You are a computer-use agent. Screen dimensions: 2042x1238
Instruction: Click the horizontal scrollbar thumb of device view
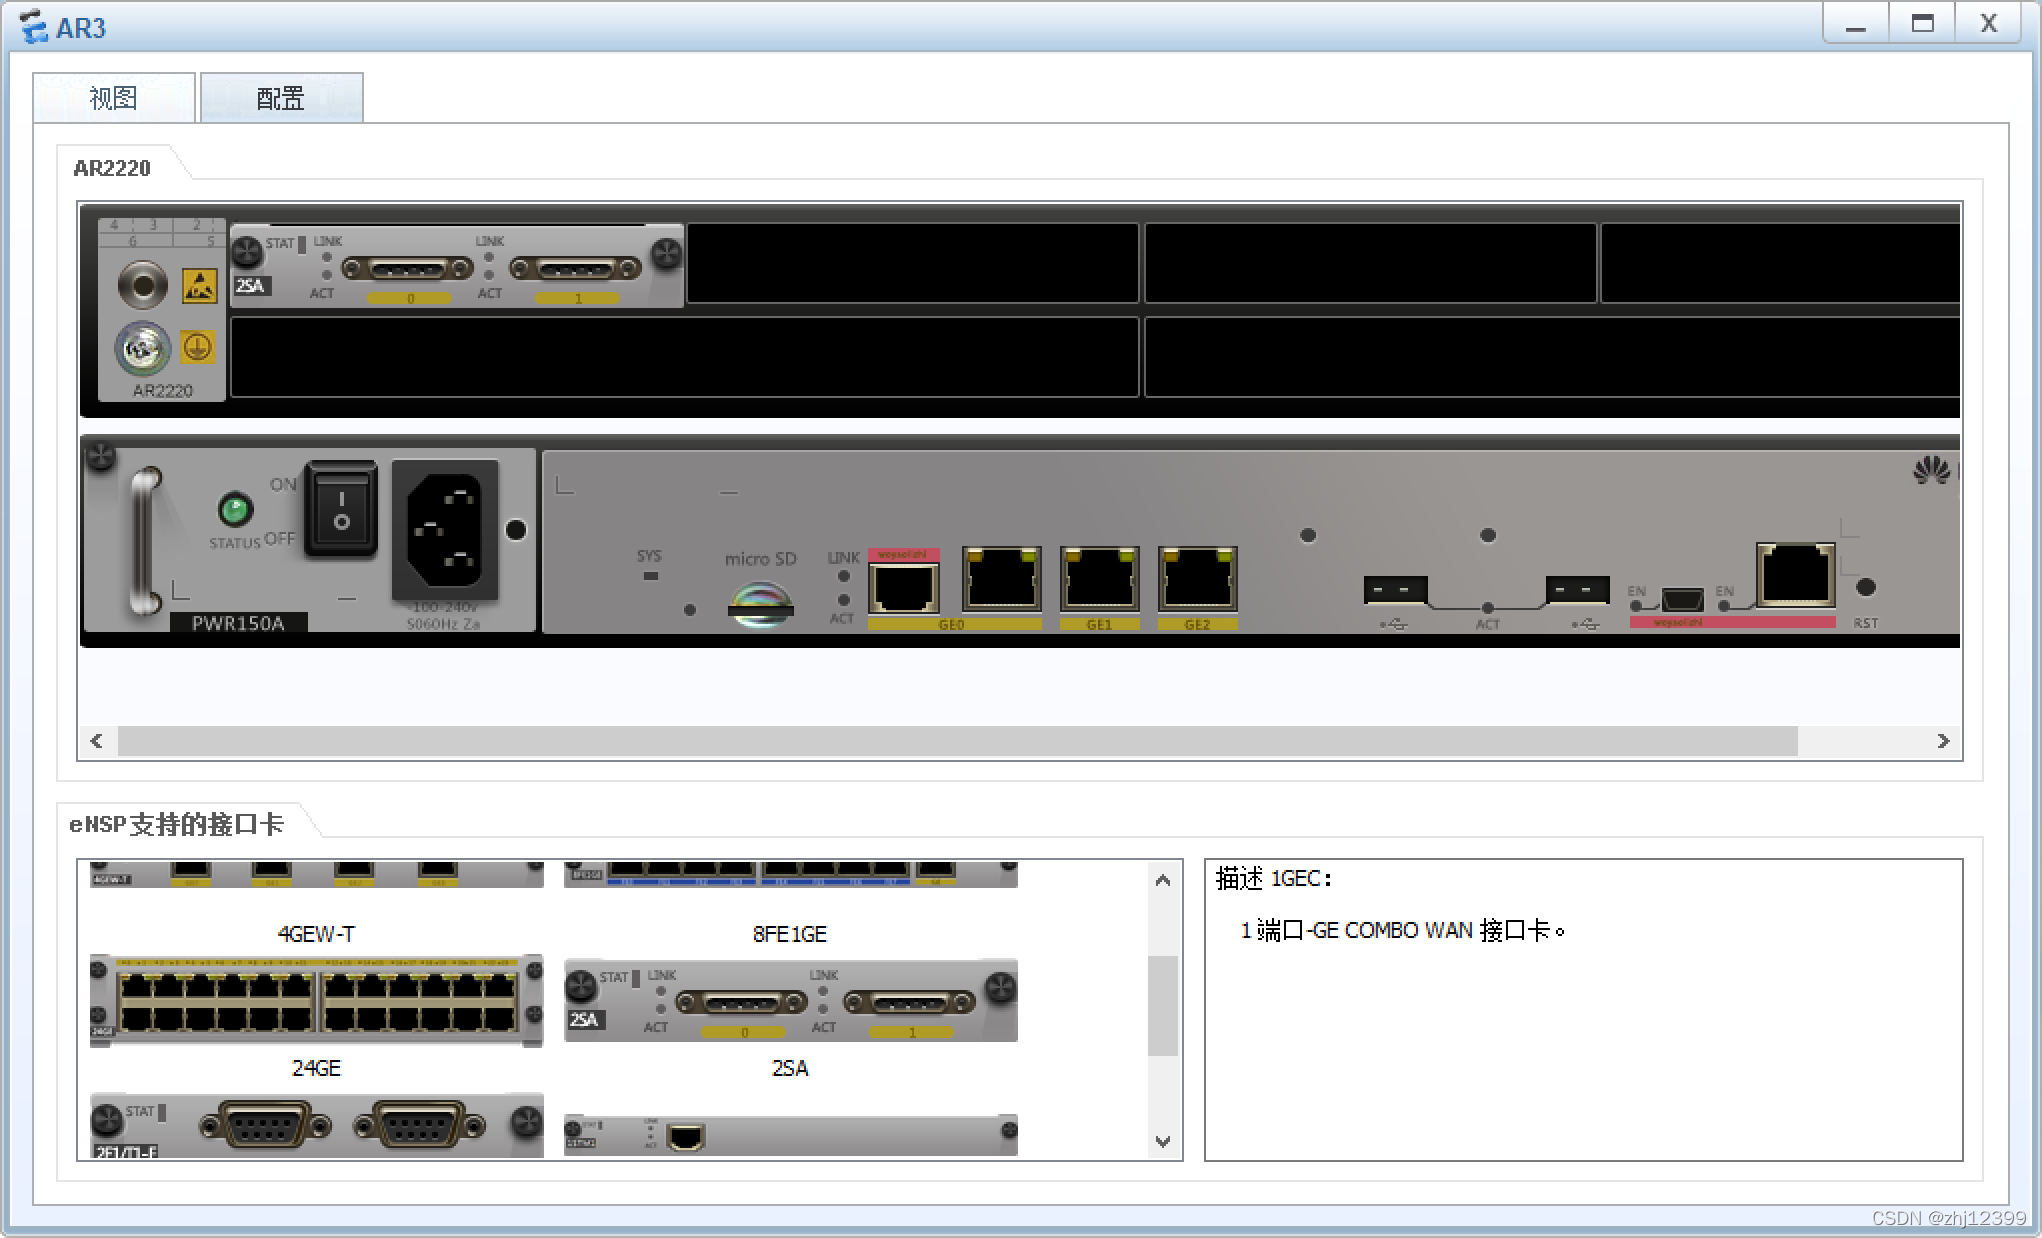[957, 741]
